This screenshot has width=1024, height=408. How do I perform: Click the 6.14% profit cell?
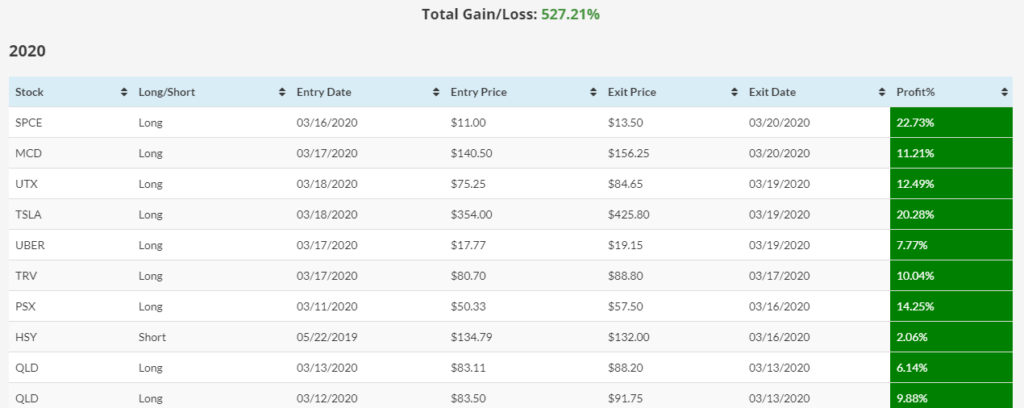[952, 368]
